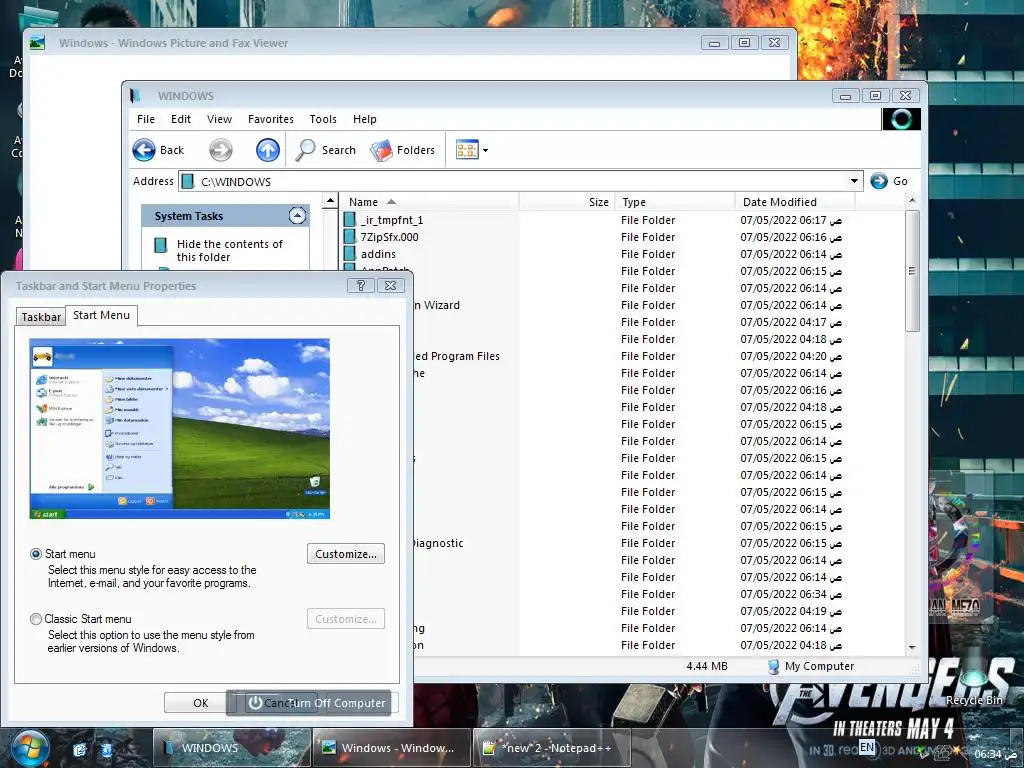Click the file list vertical scrollbar thumb
Image resolution: width=1024 pixels, height=768 pixels.
(x=912, y=270)
